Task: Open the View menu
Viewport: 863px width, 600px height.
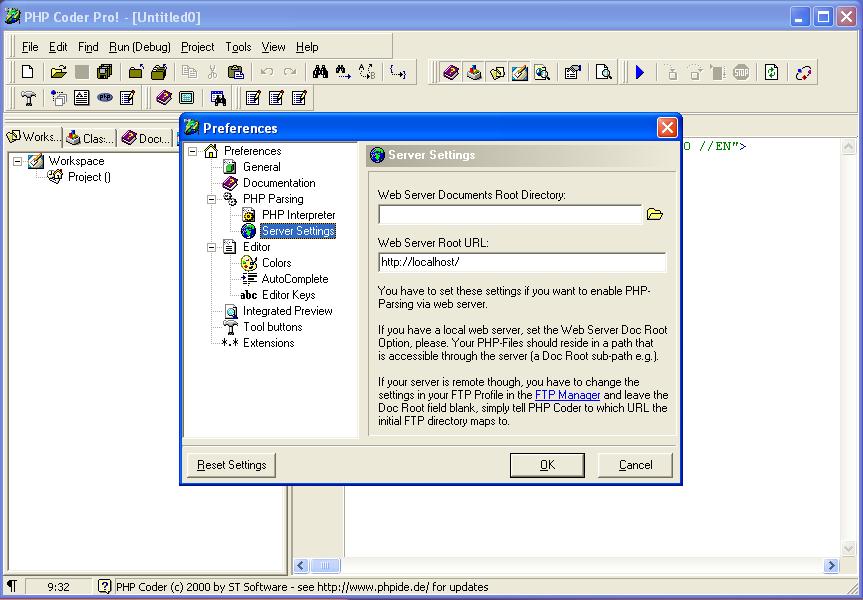Action: point(273,47)
